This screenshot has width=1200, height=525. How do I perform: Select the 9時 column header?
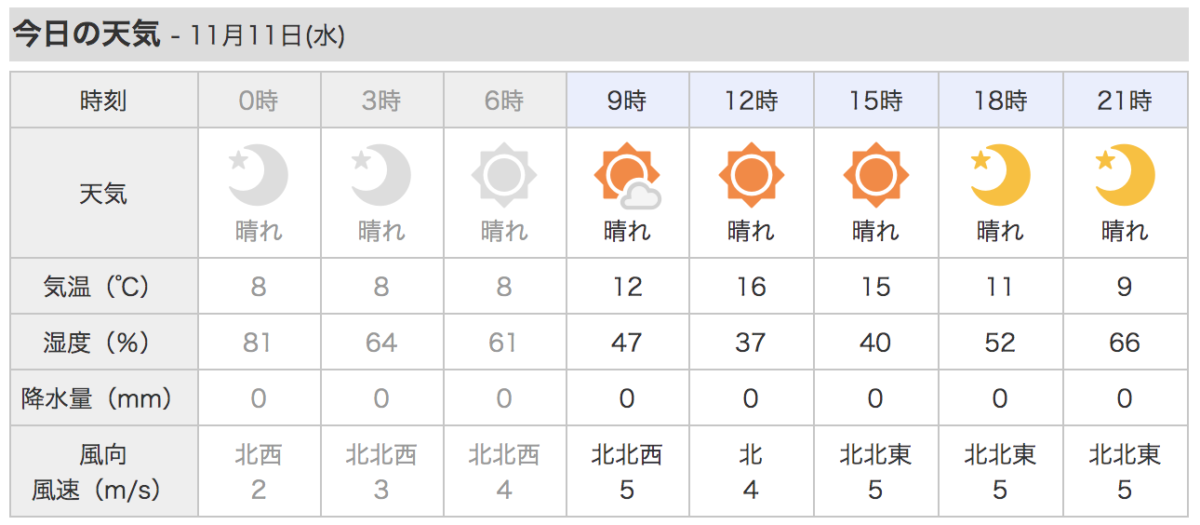coord(627,100)
